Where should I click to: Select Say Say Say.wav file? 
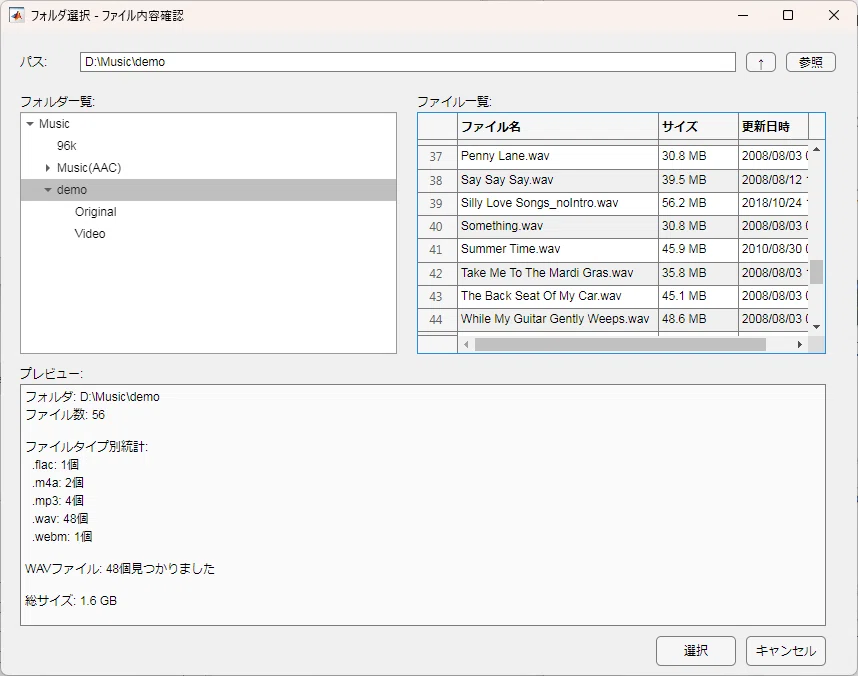pos(558,180)
